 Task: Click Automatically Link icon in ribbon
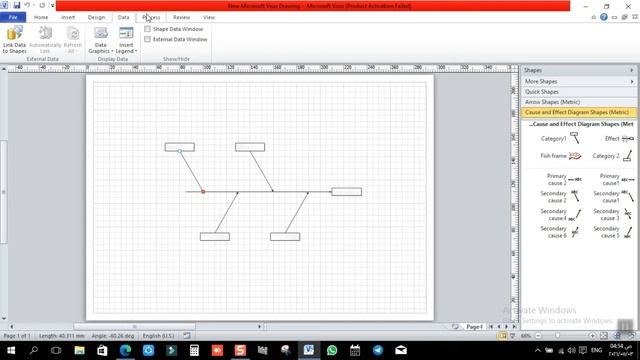pyautogui.click(x=45, y=39)
